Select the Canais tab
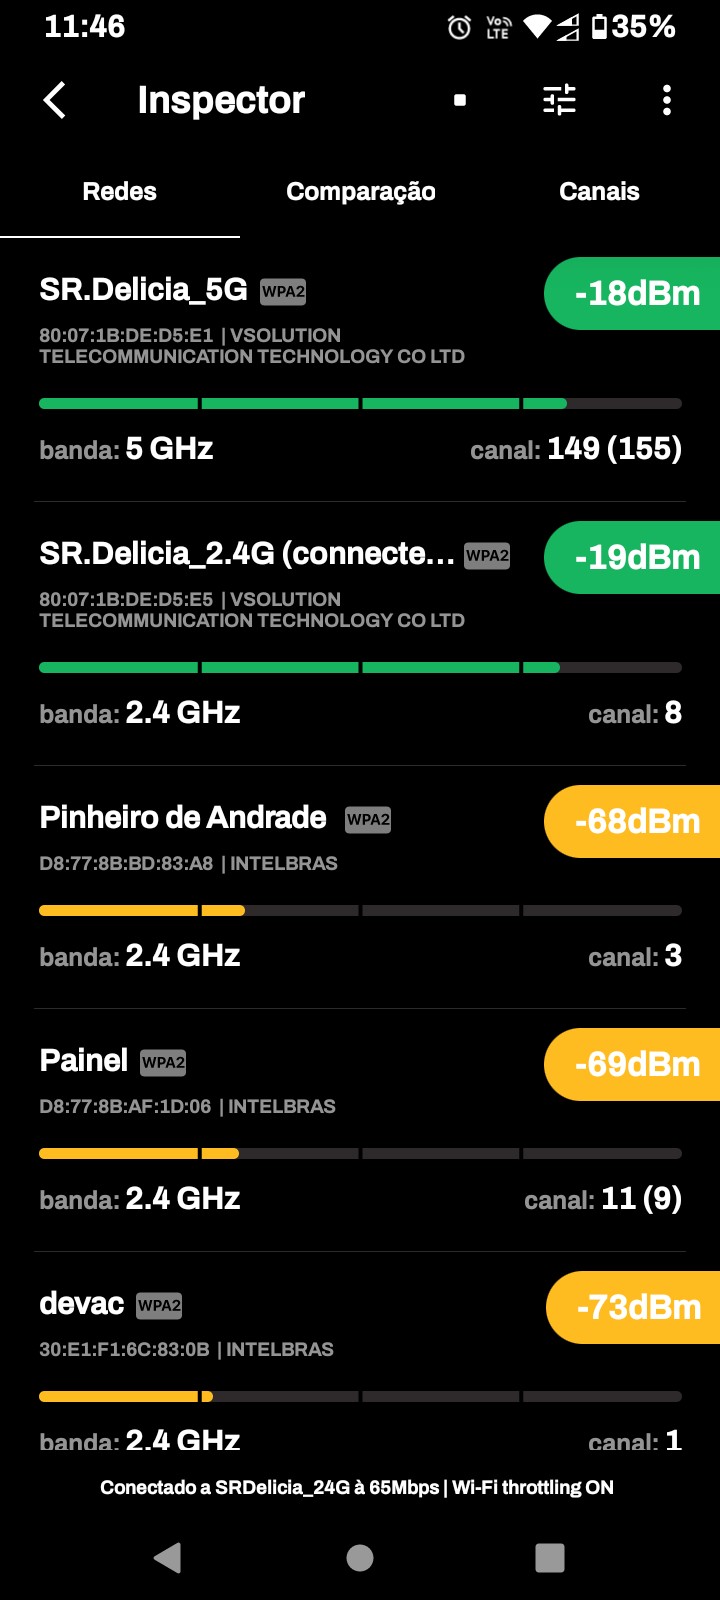 (599, 192)
